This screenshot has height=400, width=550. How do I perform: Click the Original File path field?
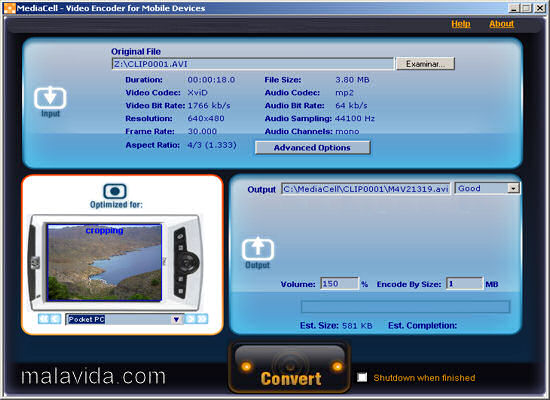(253, 64)
